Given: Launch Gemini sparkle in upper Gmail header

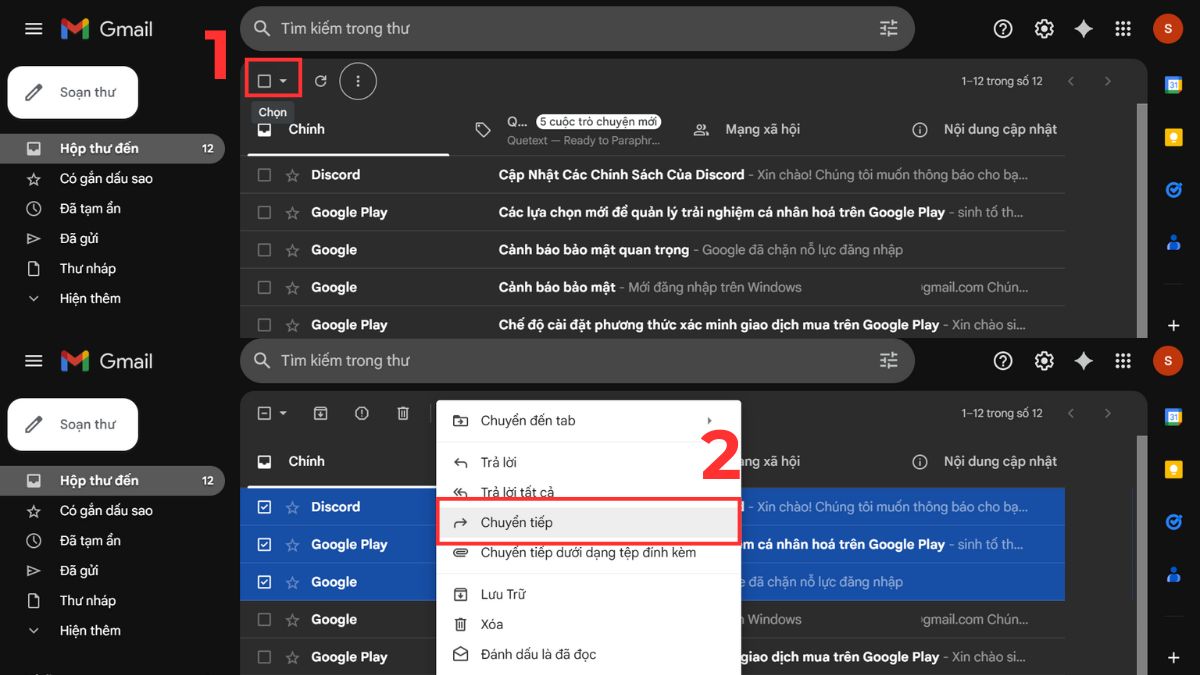Looking at the screenshot, I should click(1083, 29).
